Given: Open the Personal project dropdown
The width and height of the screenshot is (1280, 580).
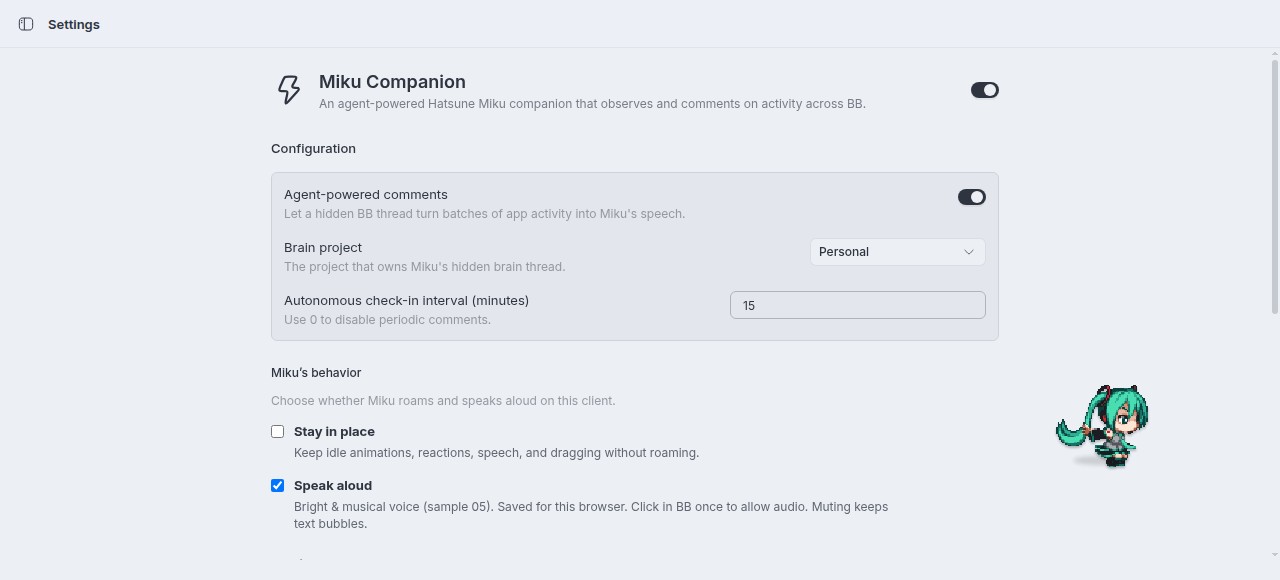Looking at the screenshot, I should click(898, 252).
